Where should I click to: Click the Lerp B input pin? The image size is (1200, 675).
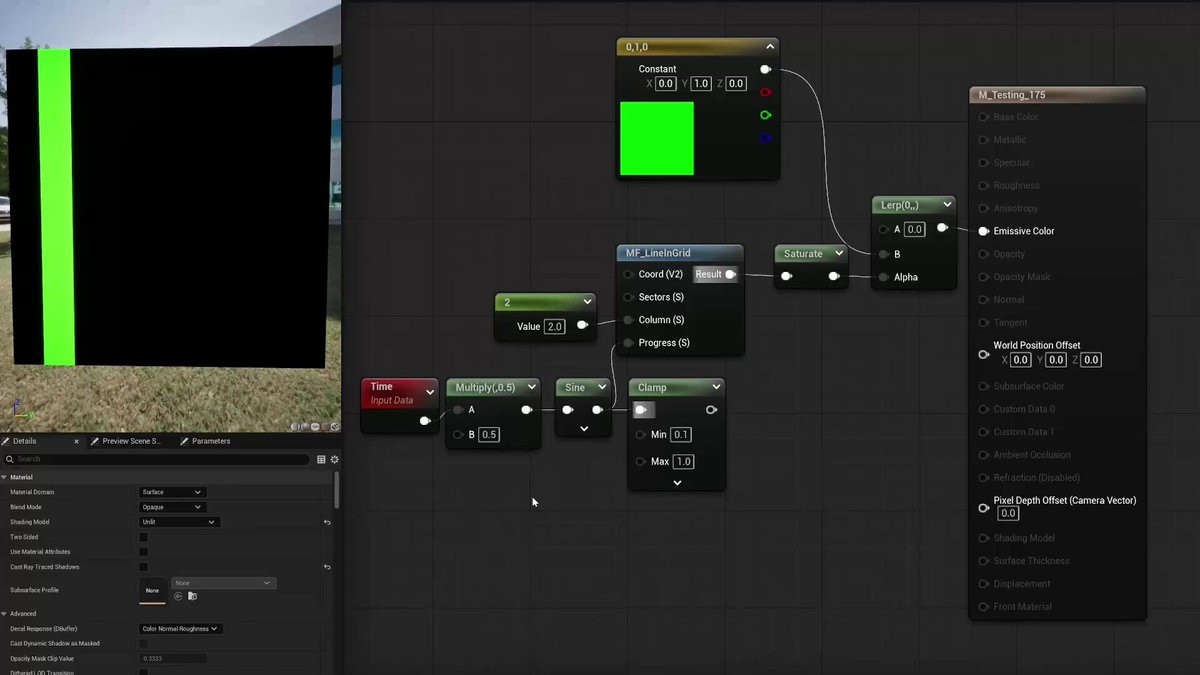(x=884, y=254)
